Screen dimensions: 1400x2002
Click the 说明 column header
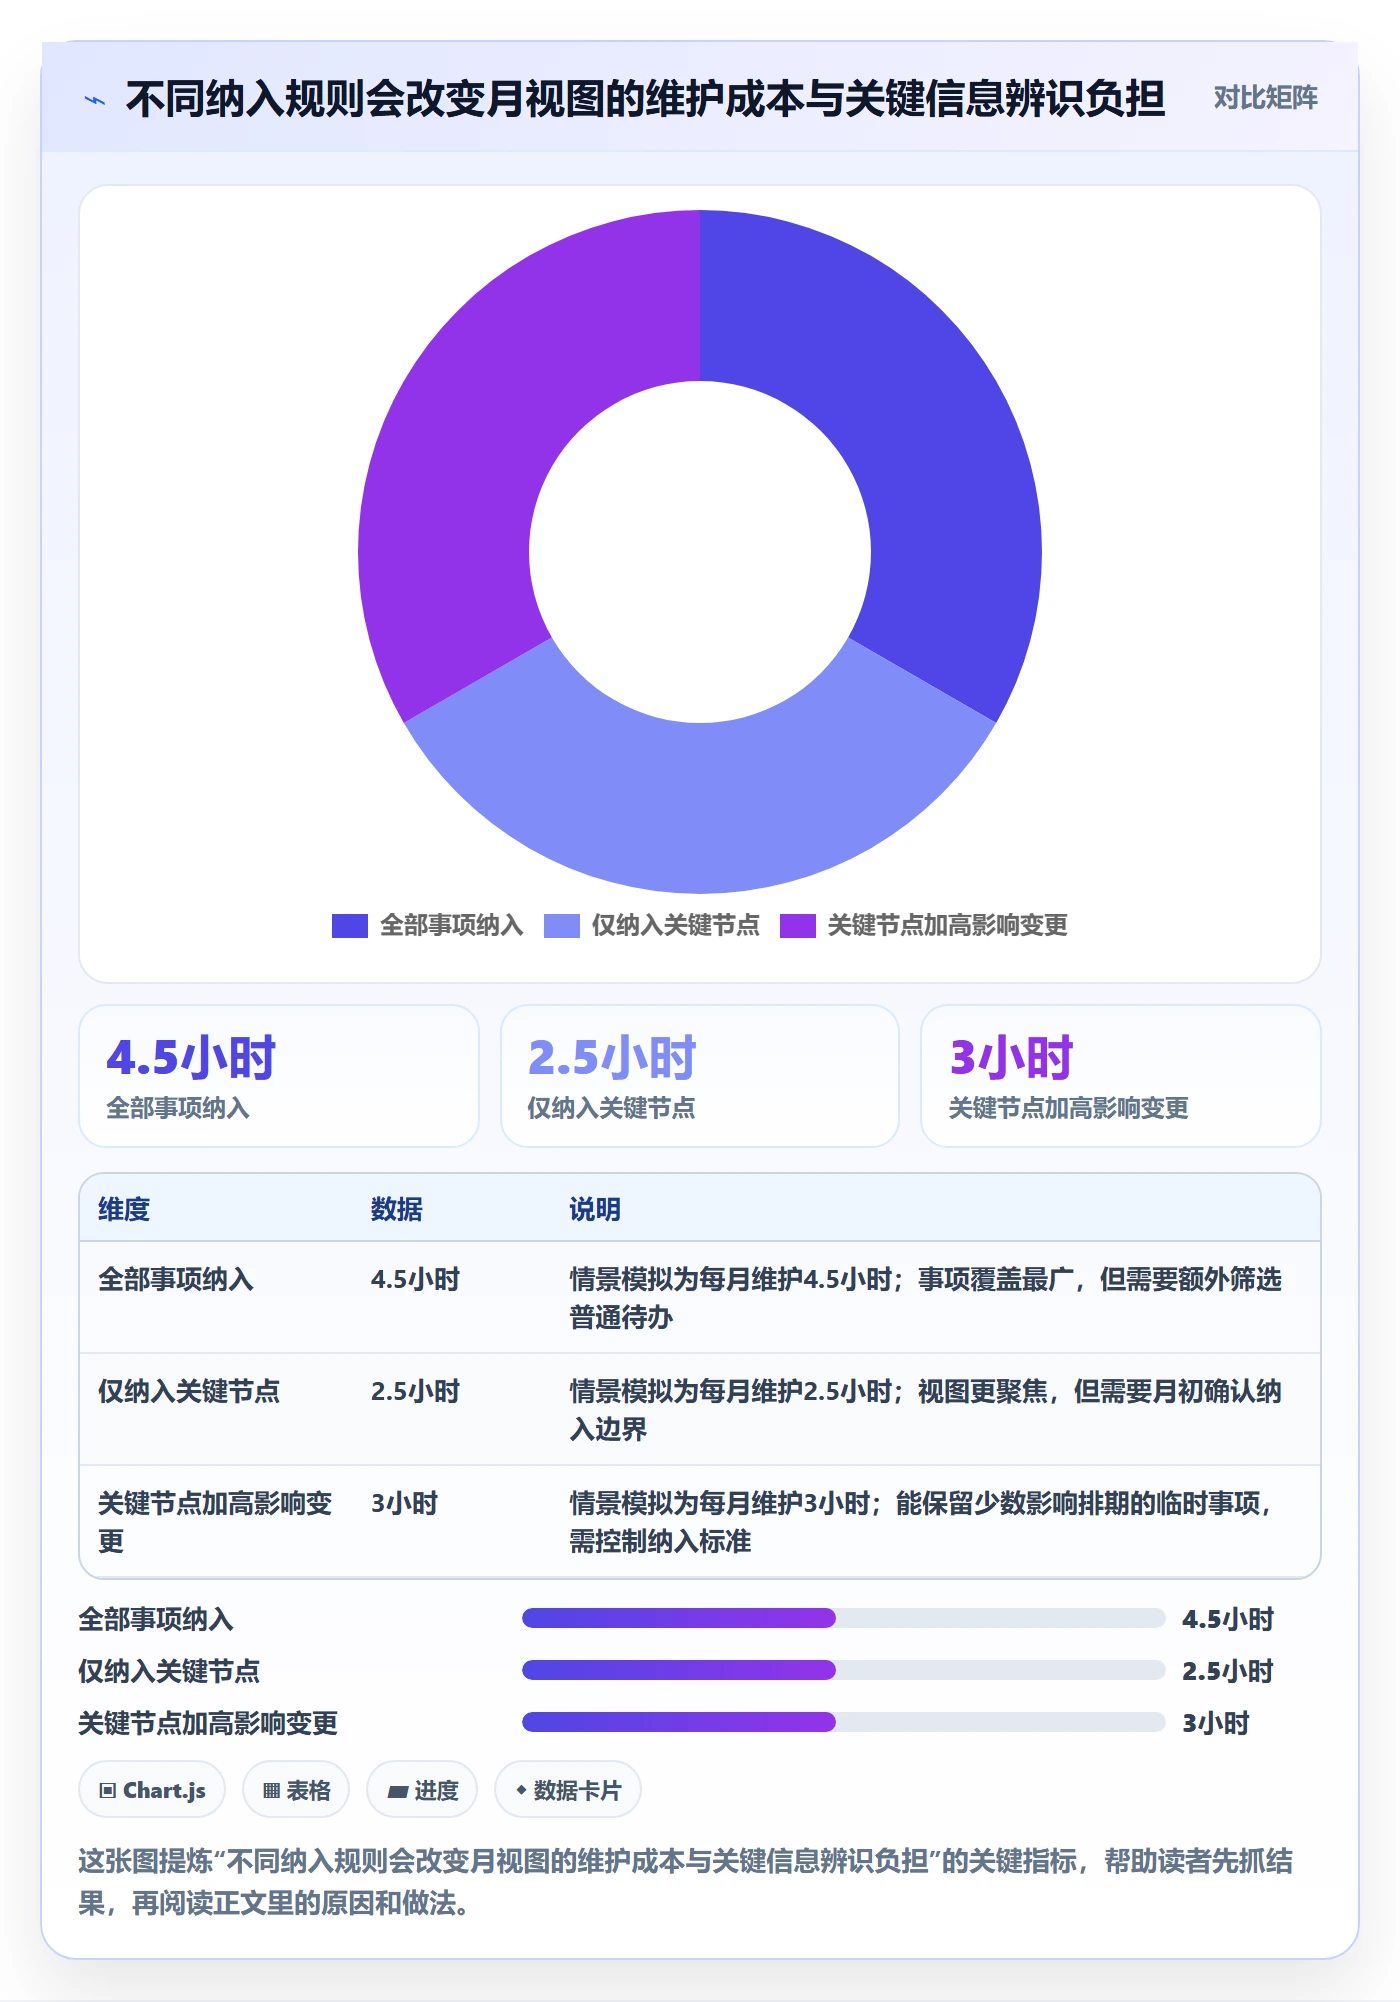pyautogui.click(x=595, y=1209)
